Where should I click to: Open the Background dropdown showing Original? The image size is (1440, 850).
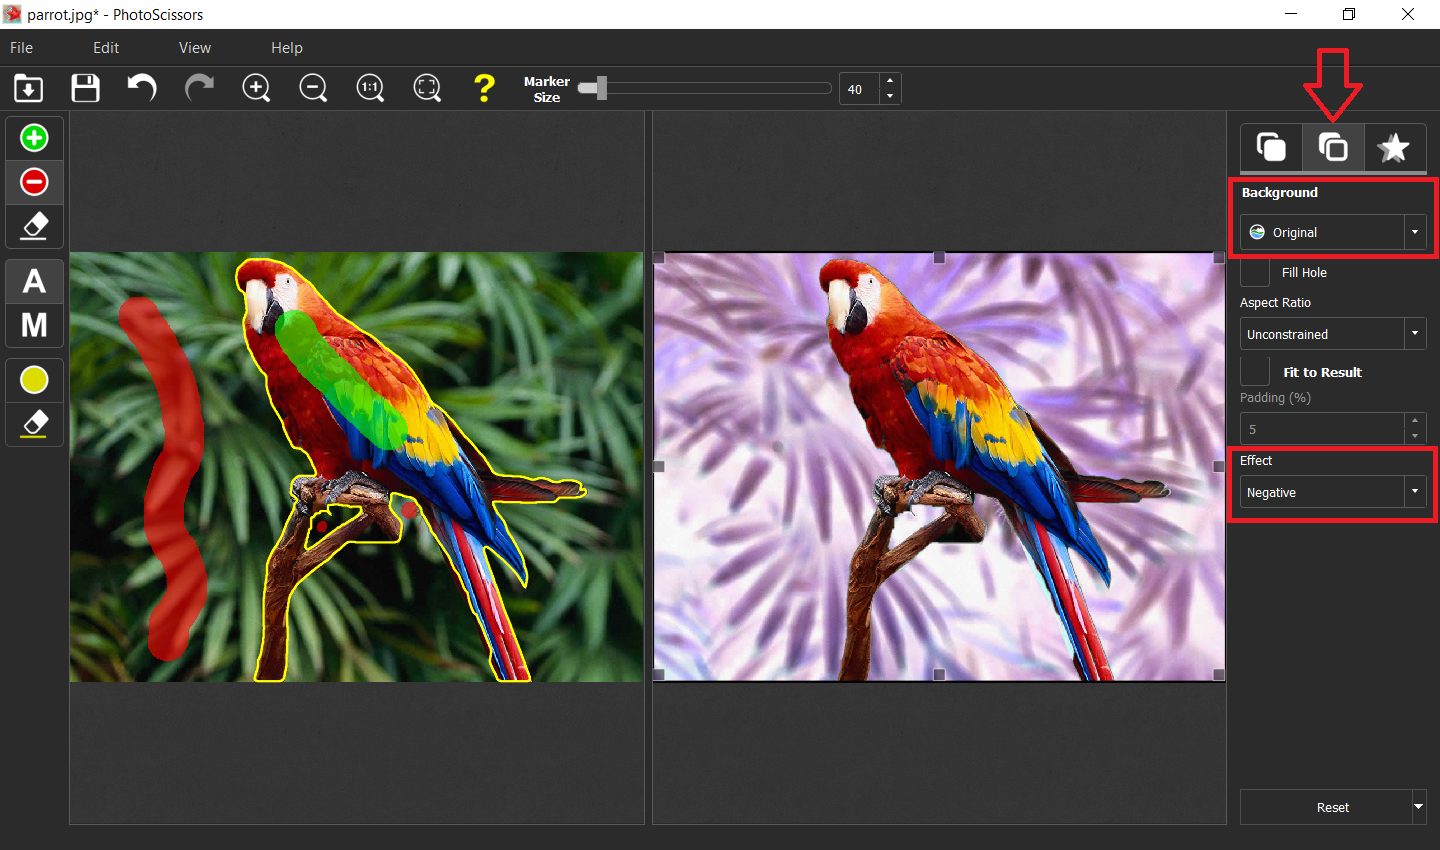pos(1414,232)
